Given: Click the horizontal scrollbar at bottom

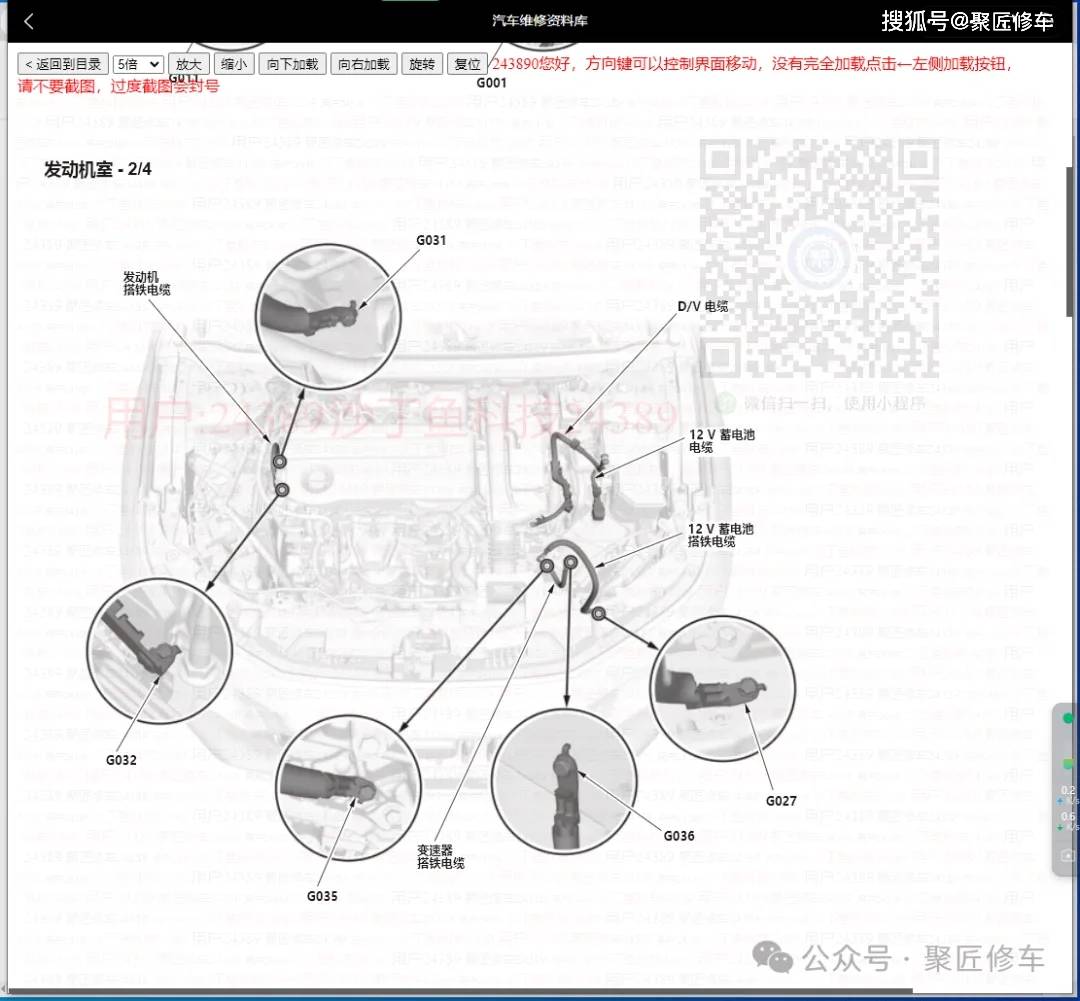Looking at the screenshot, I should tap(458, 993).
